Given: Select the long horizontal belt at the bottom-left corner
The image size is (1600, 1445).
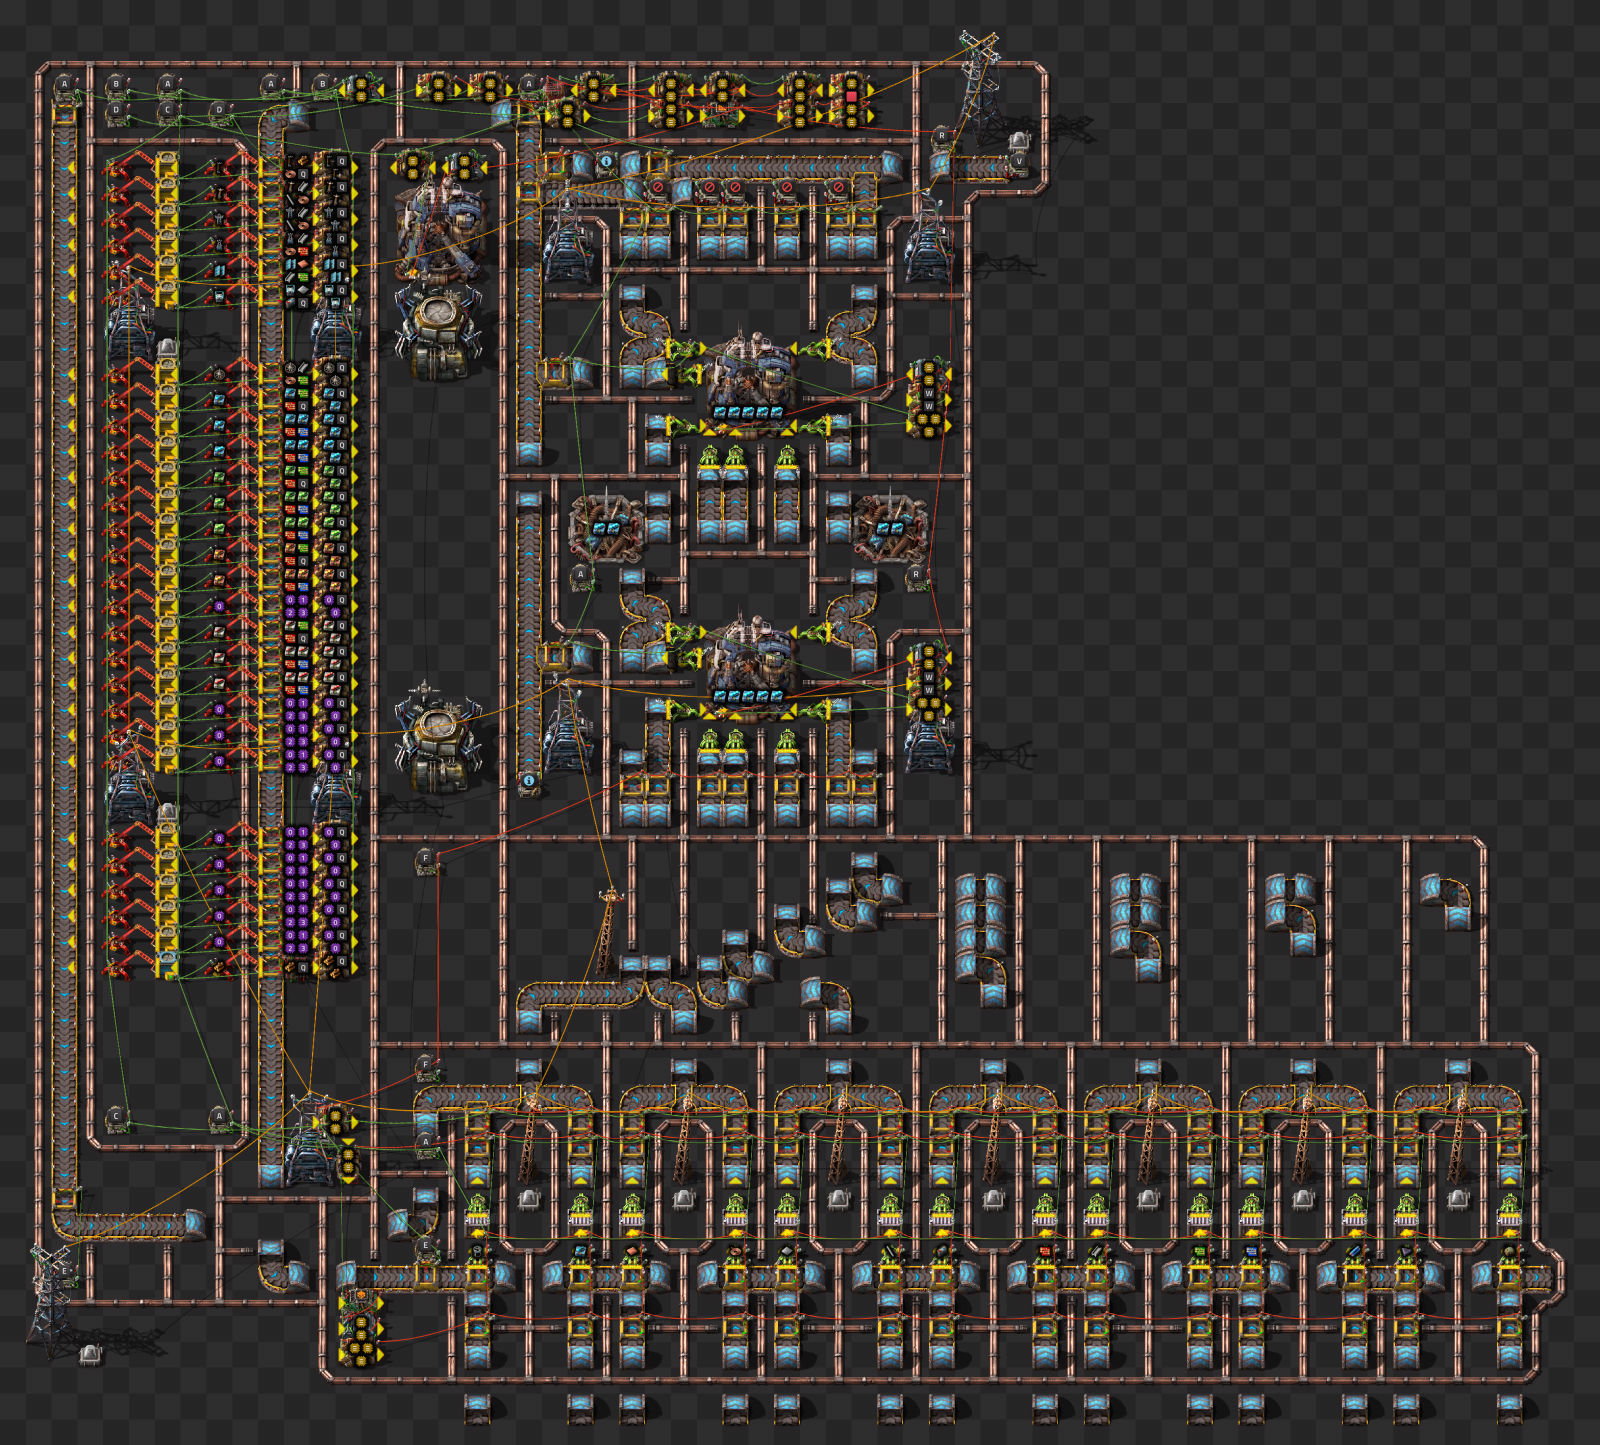Looking at the screenshot, I should click(x=128, y=1223).
